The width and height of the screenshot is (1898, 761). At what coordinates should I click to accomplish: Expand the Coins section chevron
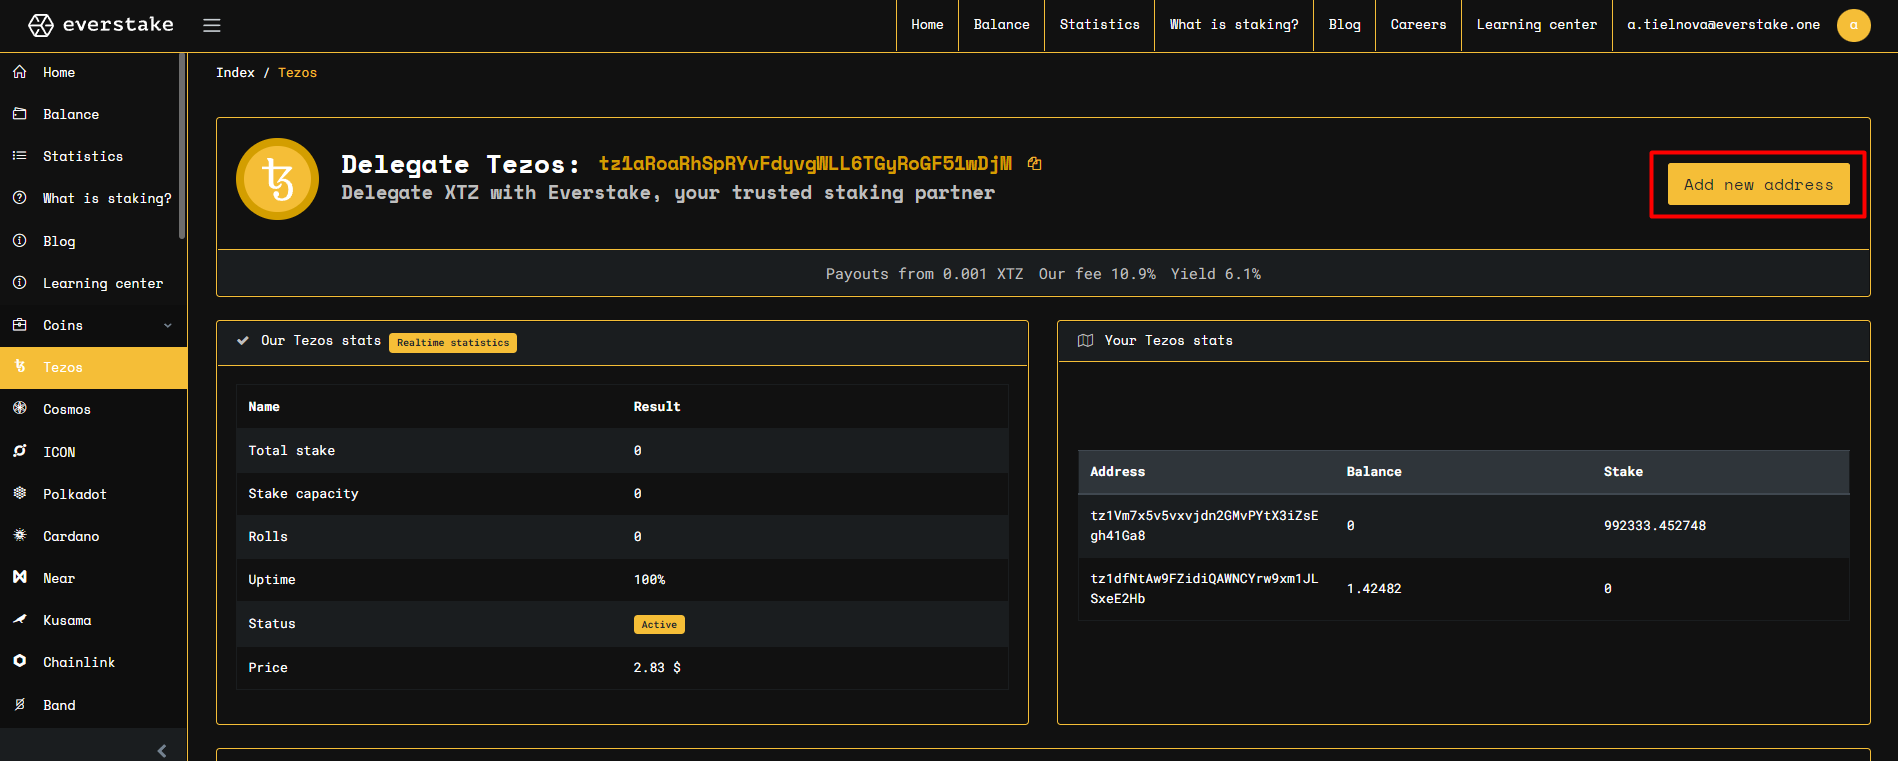pyautogui.click(x=168, y=326)
